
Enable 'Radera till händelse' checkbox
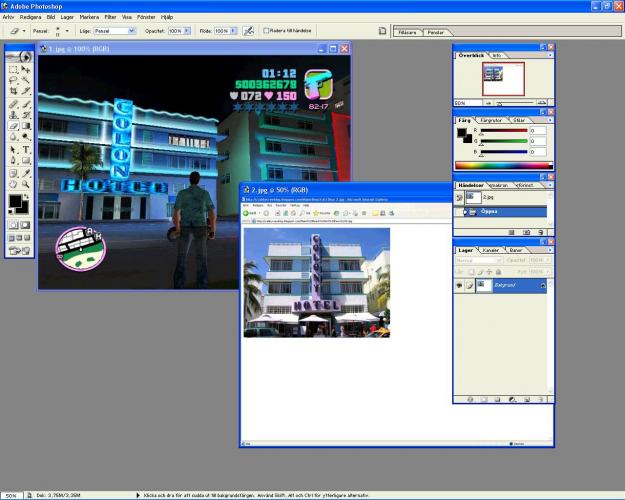[266, 31]
